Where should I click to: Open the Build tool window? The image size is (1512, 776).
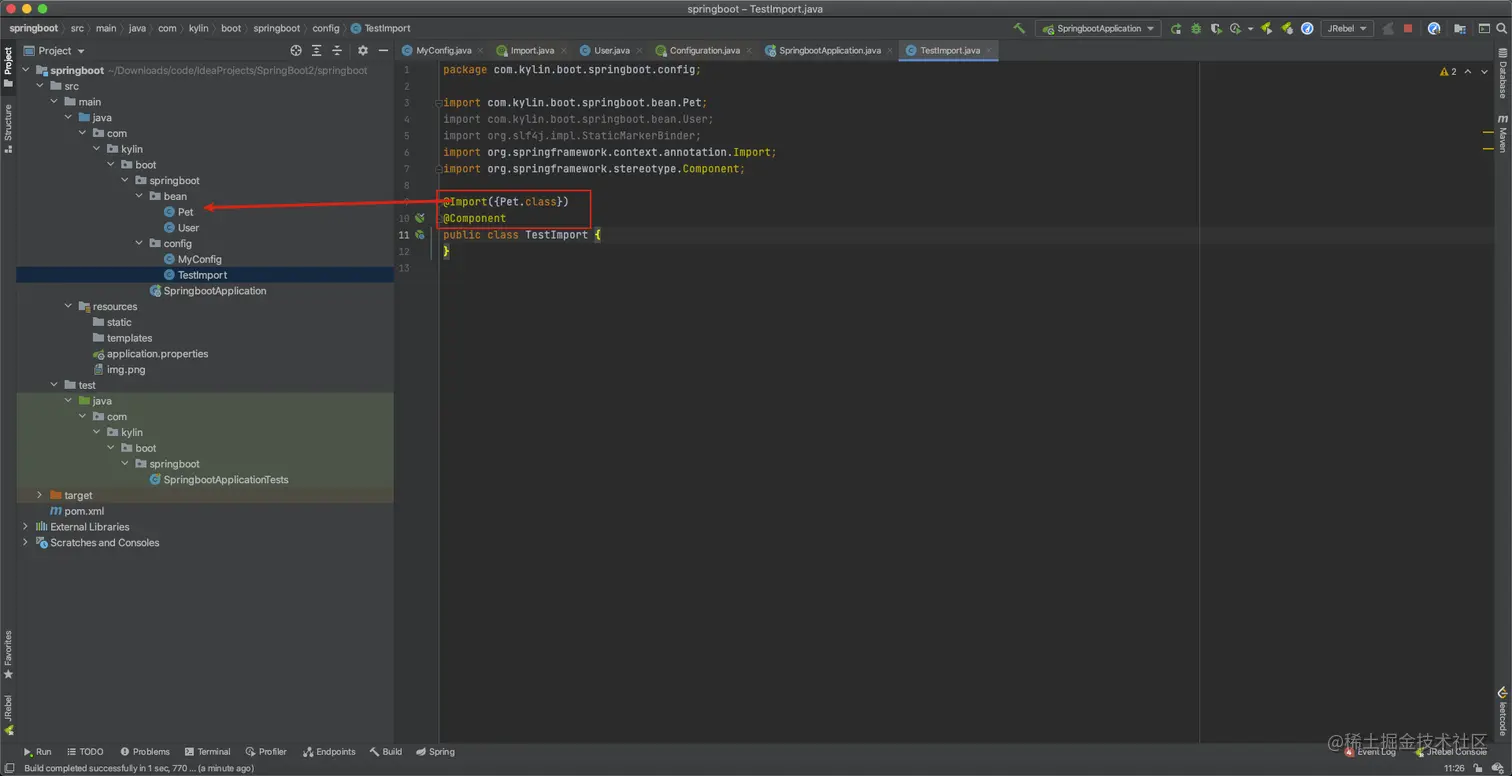tap(386, 752)
